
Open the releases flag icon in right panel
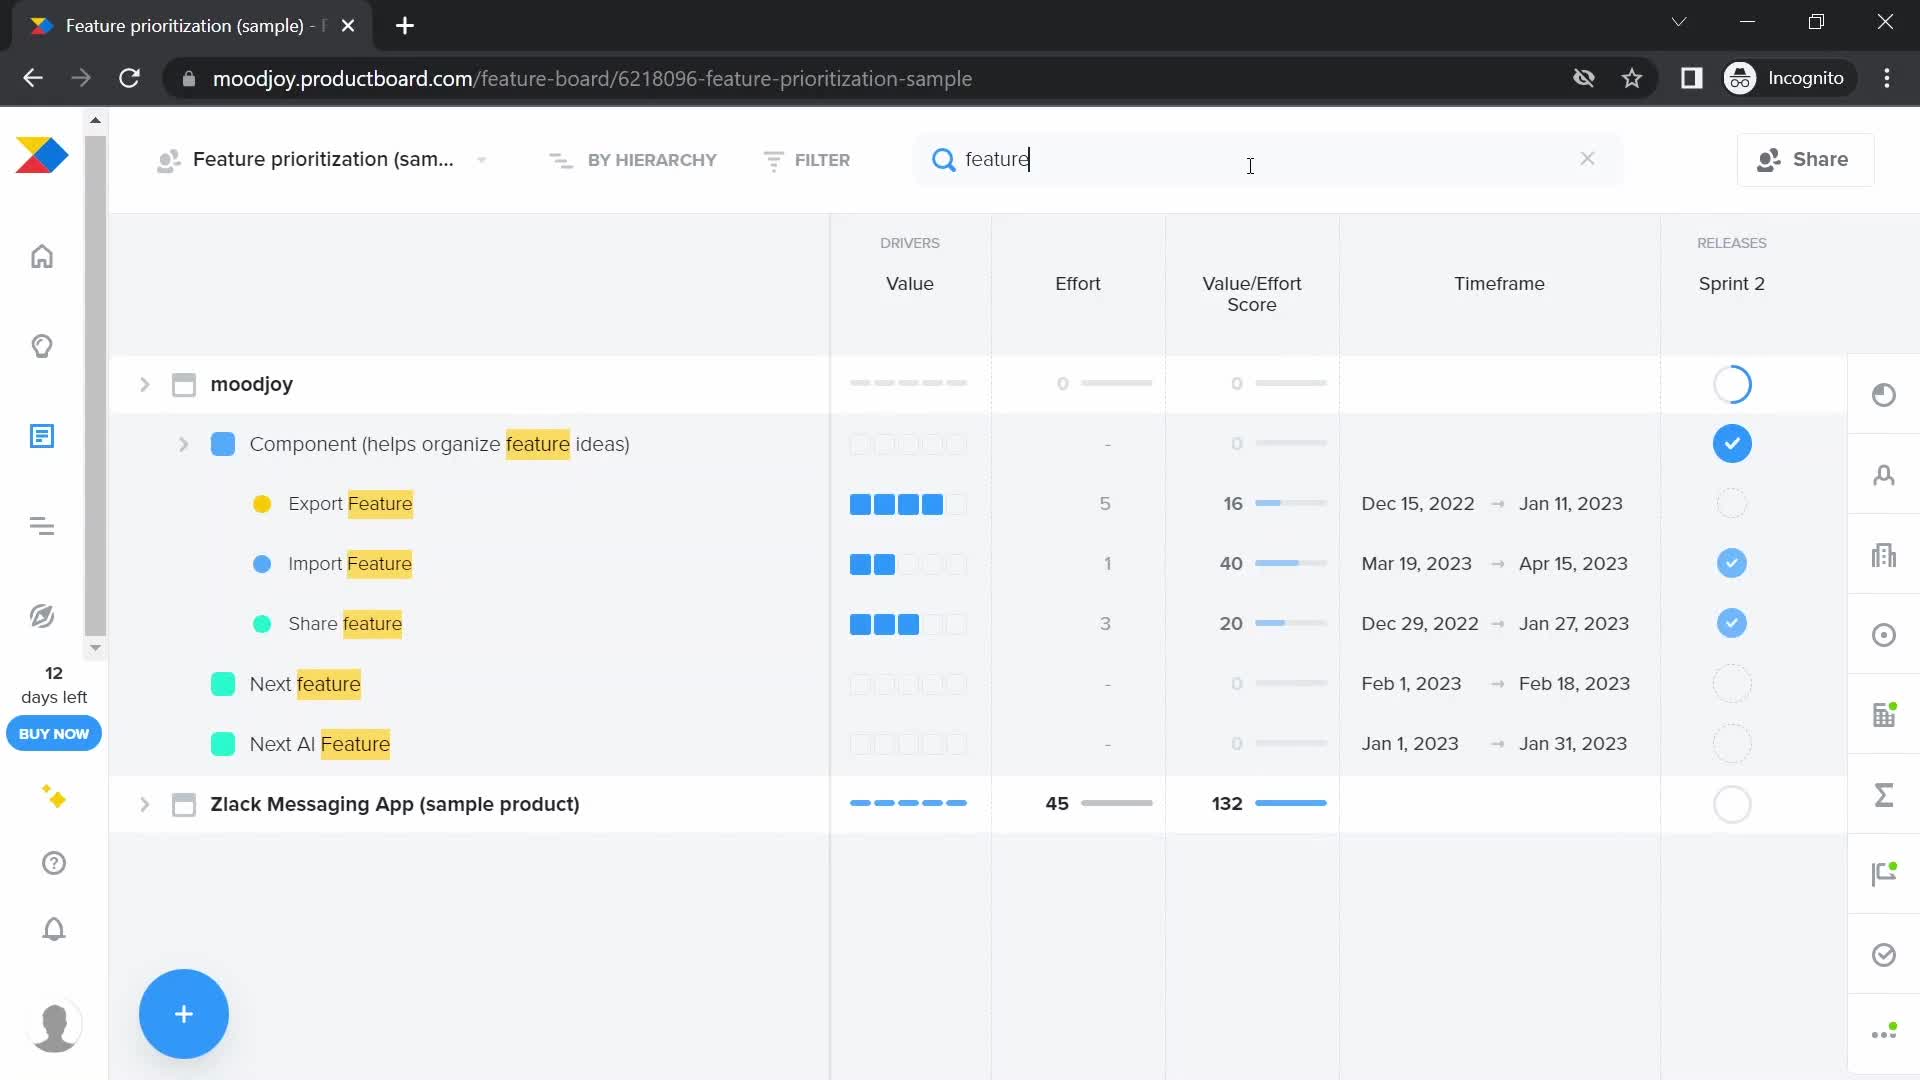[x=1884, y=875]
